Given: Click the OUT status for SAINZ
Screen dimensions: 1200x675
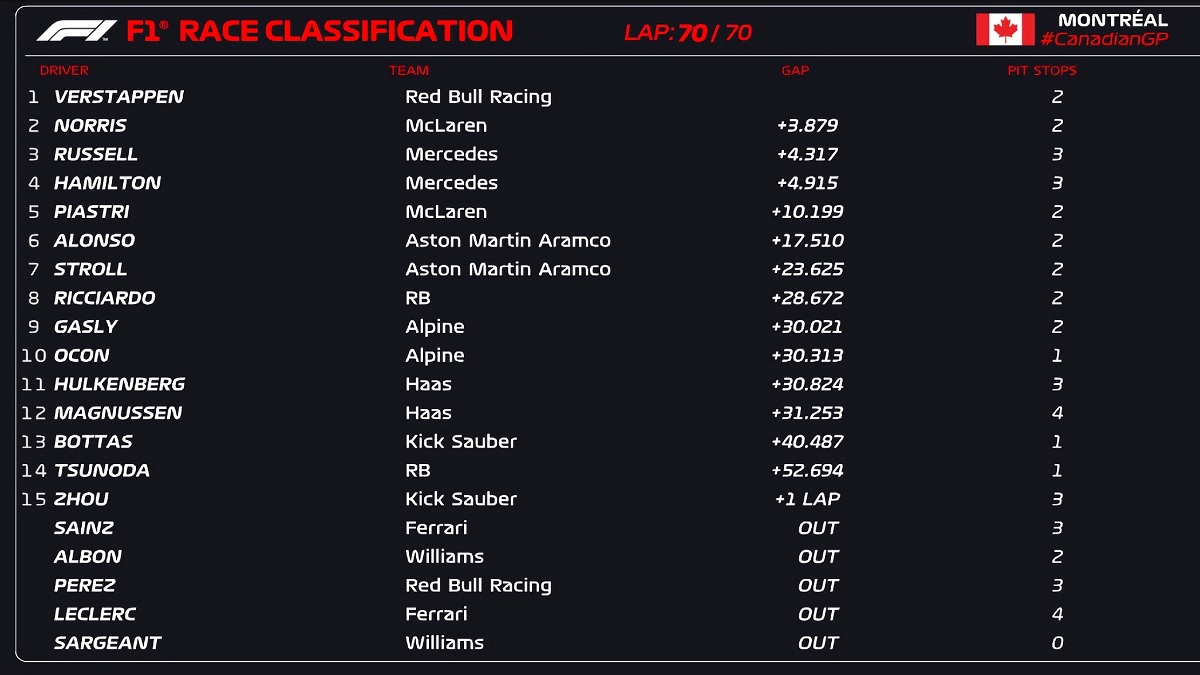Looking at the screenshot, I should [x=818, y=528].
